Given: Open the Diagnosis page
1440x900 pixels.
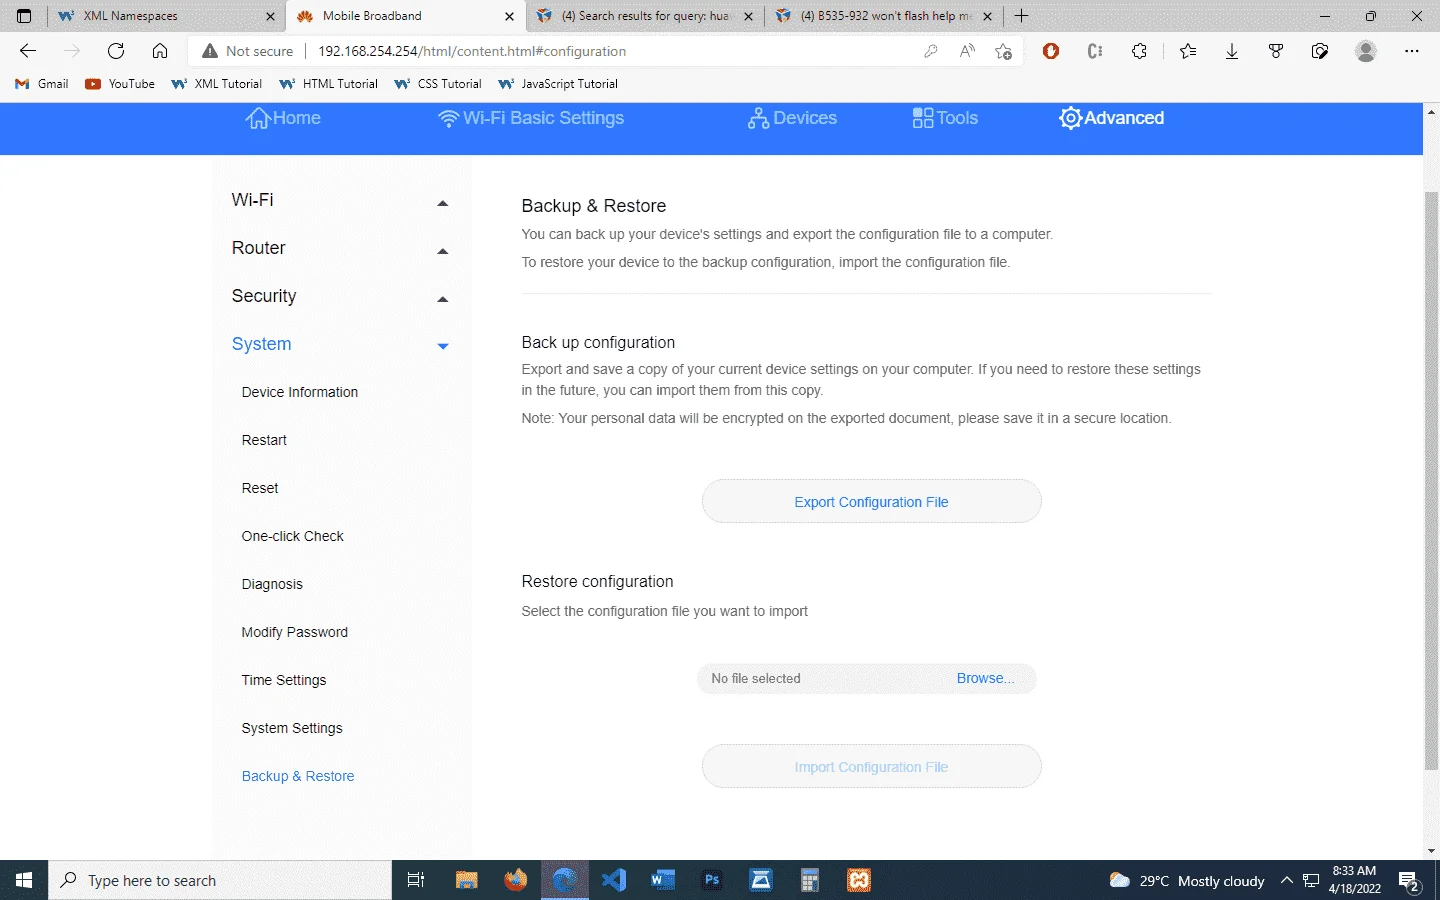Looking at the screenshot, I should [272, 584].
